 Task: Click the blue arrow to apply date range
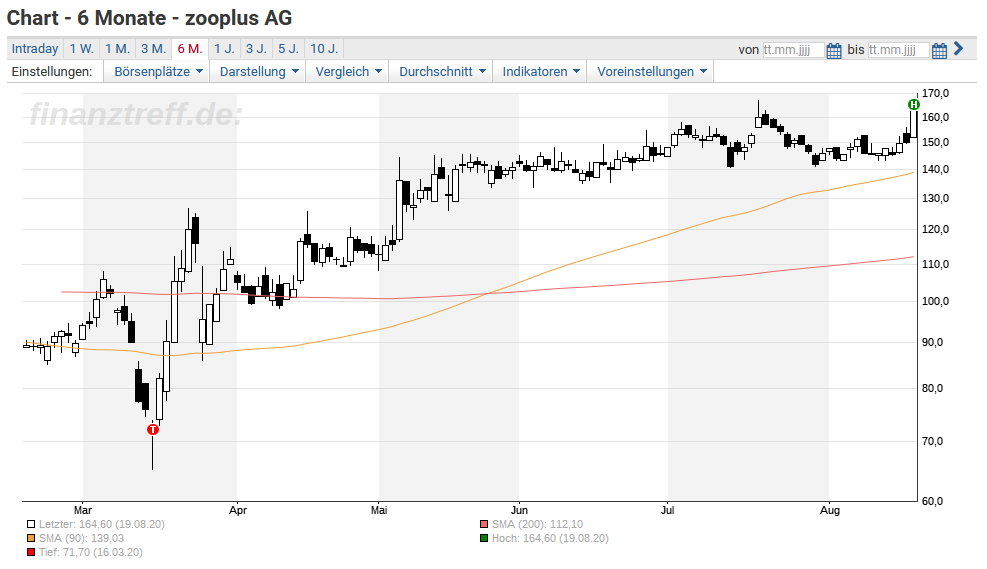click(959, 48)
